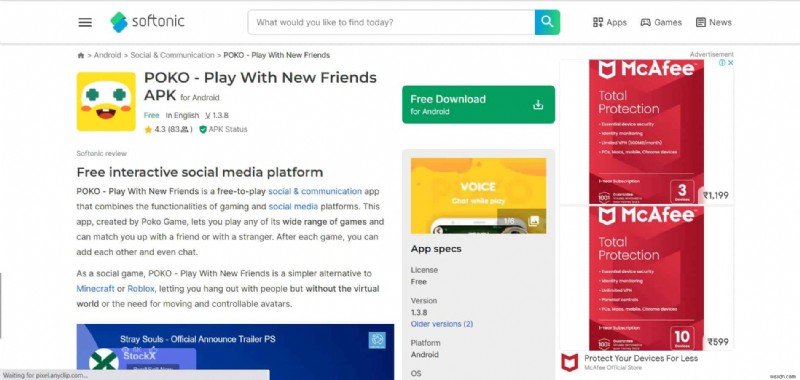Open the 'social & communication' text link
Screen dimensions: 800x380
coord(315,191)
